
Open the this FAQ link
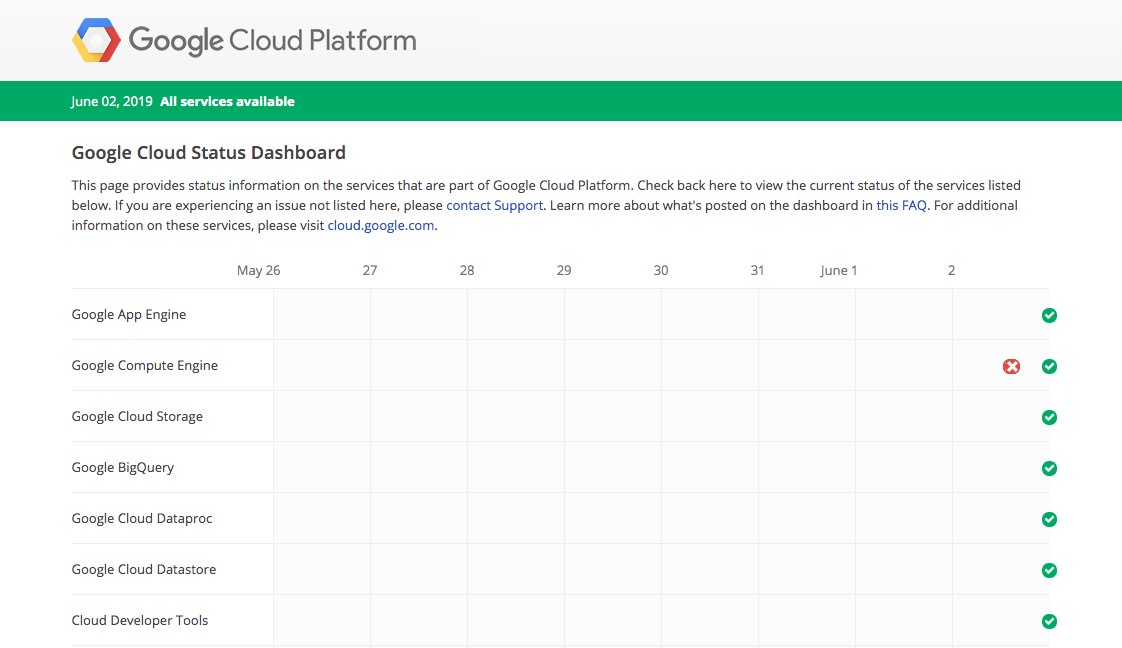pos(902,205)
